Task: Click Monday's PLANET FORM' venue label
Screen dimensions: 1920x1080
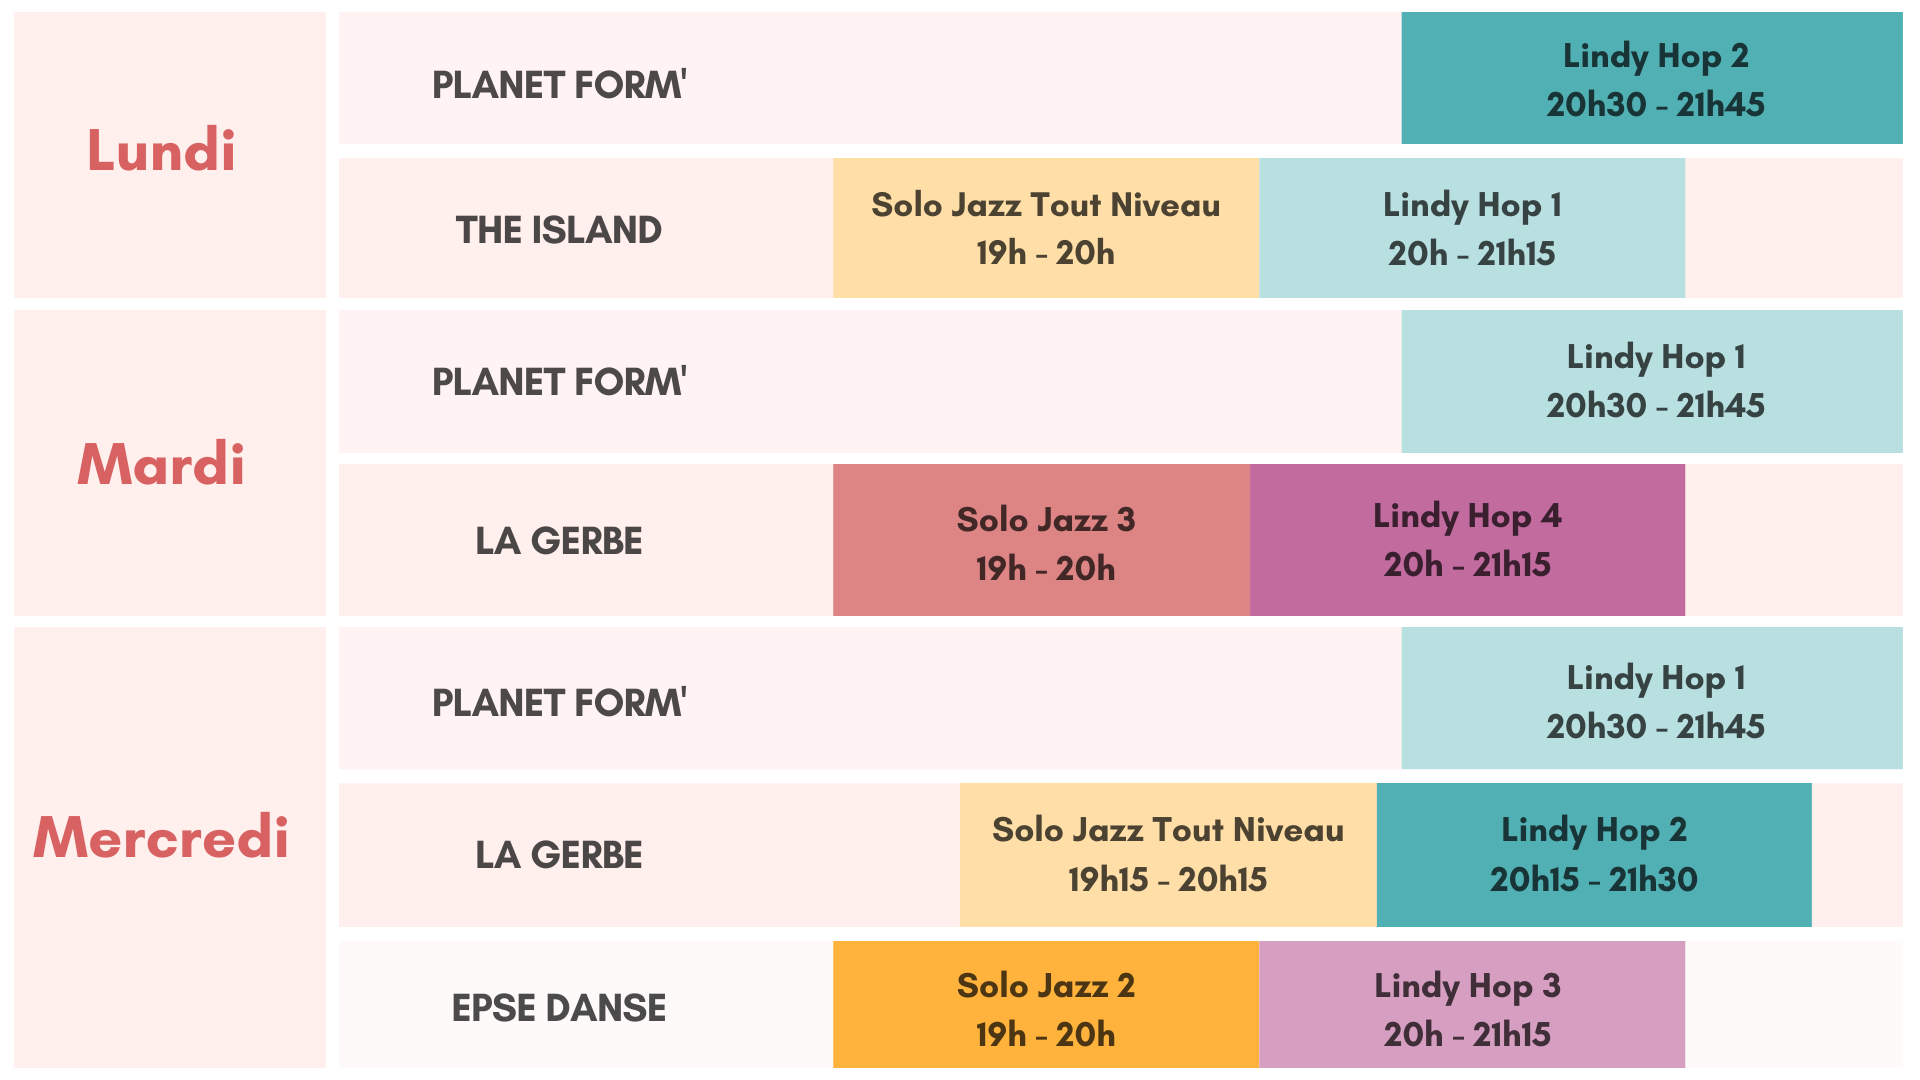Action: tap(559, 85)
